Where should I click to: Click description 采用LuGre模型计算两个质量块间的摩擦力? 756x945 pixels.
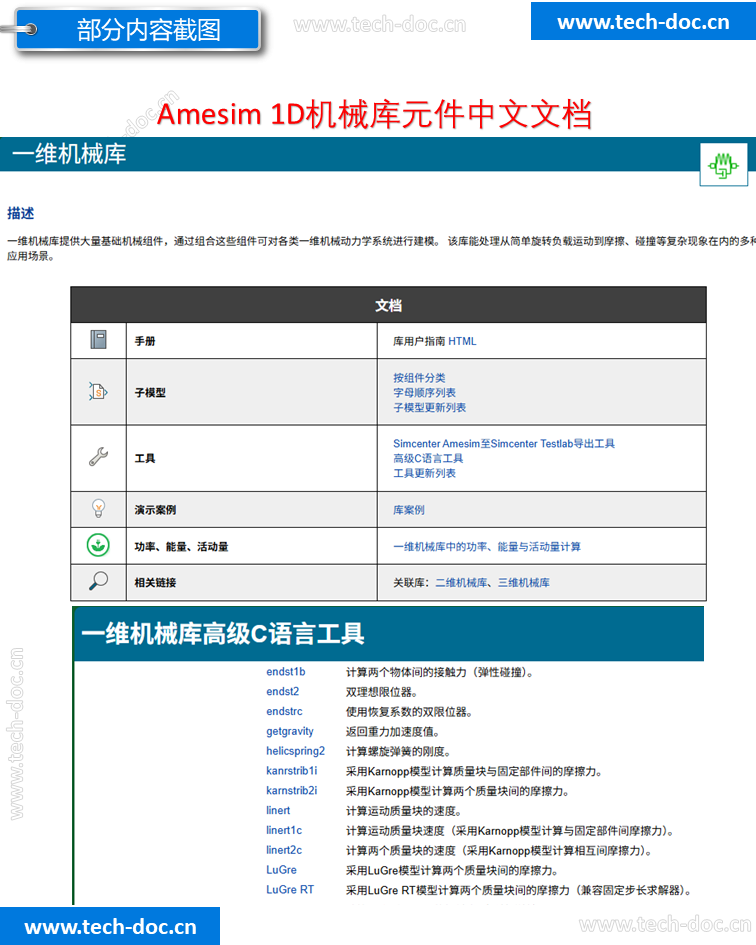452,871
